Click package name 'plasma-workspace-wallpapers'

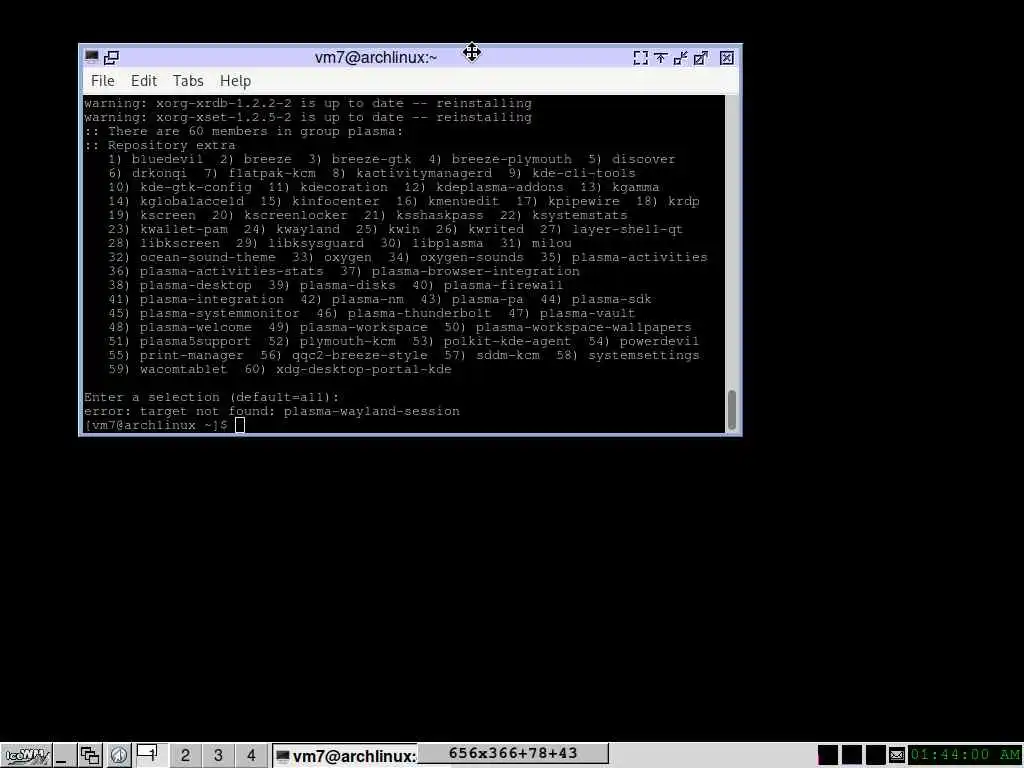583,327
